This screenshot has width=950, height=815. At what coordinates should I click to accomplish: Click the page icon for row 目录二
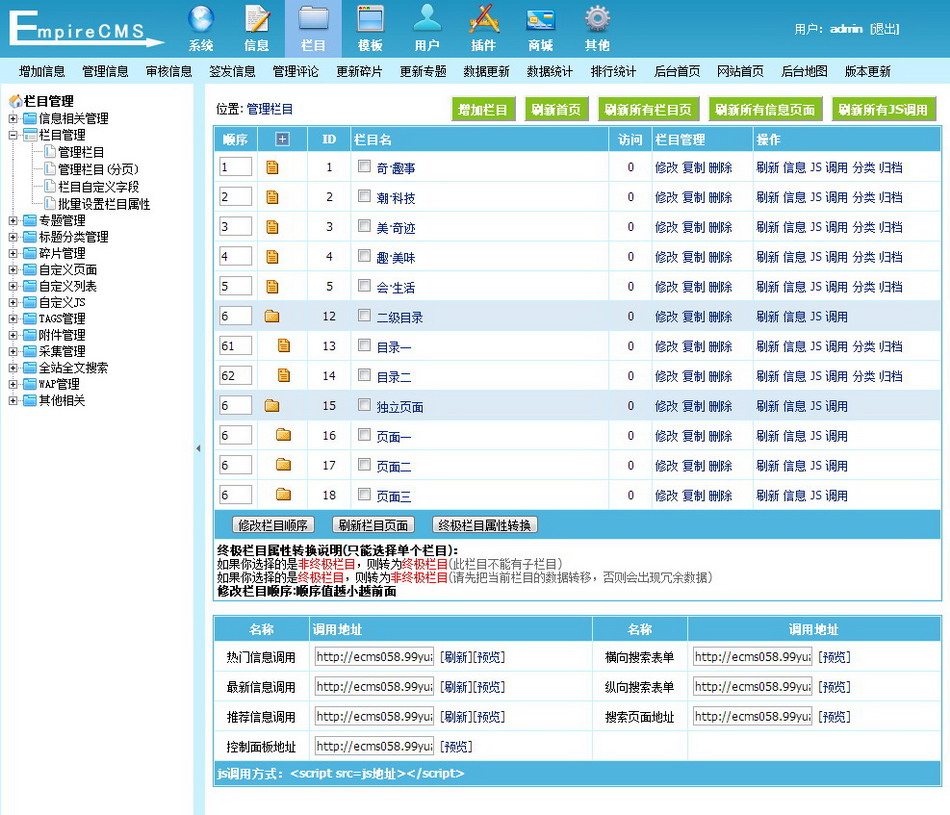pos(284,375)
